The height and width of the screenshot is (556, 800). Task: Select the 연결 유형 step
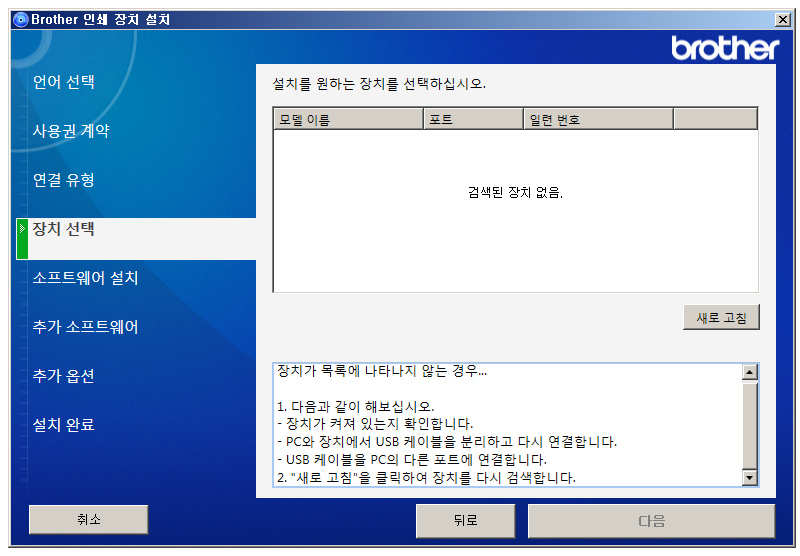tap(63, 180)
